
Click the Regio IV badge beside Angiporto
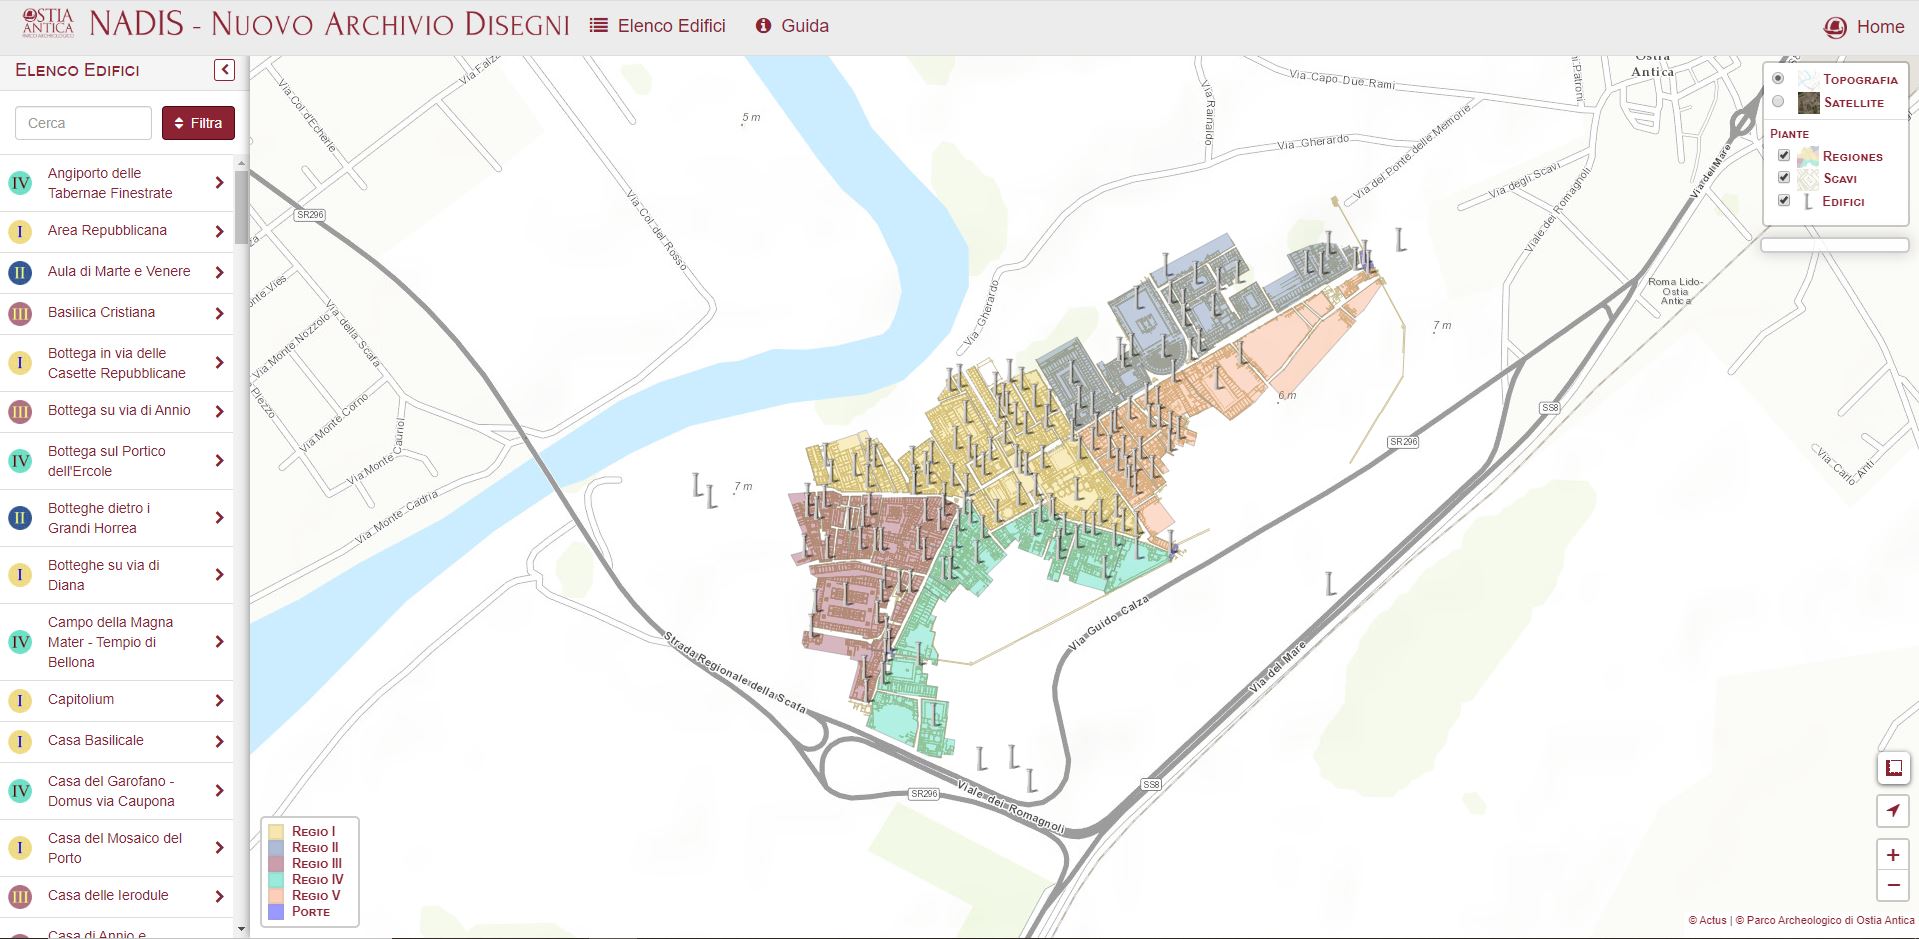20,183
